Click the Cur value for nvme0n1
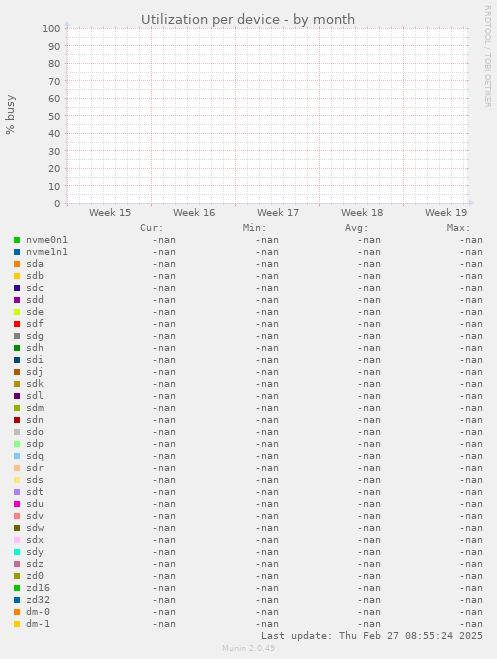Viewport: 497px width, 659px height. coord(164,240)
